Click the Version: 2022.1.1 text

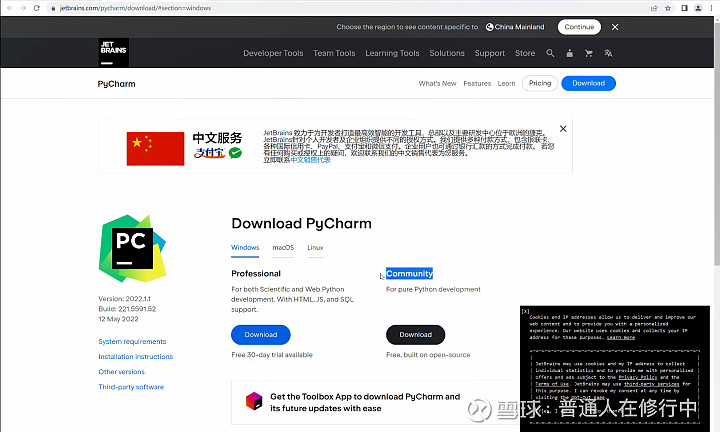pos(124,299)
